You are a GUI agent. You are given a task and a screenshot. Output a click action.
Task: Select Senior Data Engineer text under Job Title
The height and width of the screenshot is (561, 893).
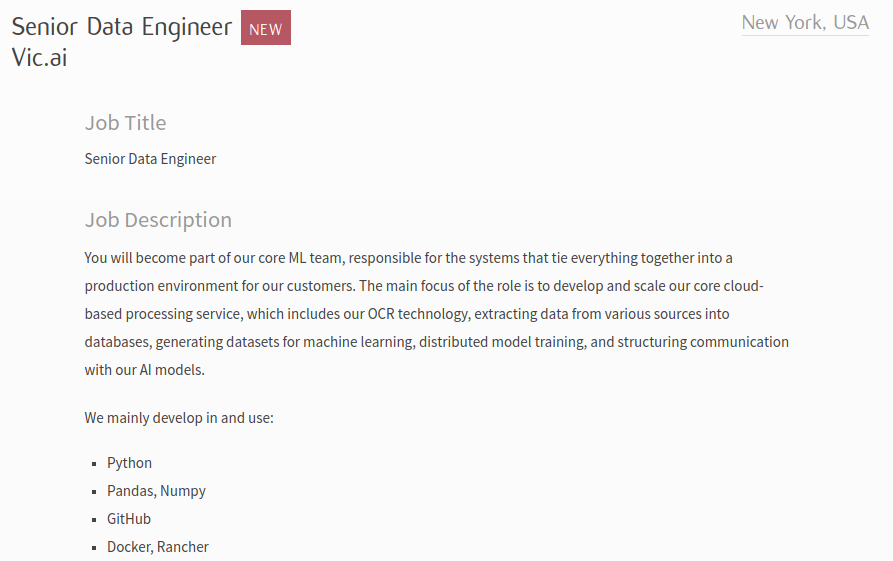point(150,159)
